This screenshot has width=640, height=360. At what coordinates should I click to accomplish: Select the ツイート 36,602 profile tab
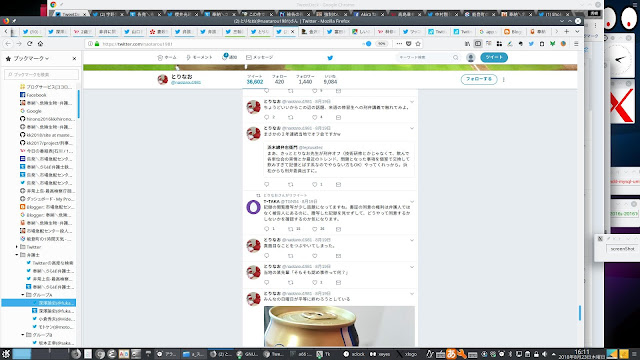pyautogui.click(x=255, y=79)
